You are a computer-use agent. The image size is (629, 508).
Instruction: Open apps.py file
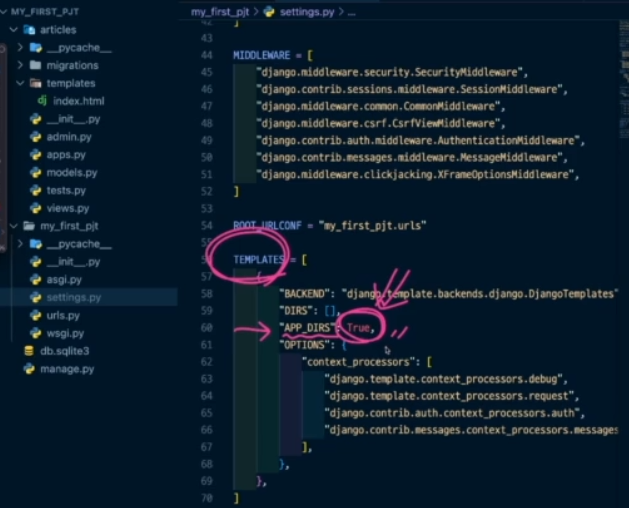click(66, 154)
